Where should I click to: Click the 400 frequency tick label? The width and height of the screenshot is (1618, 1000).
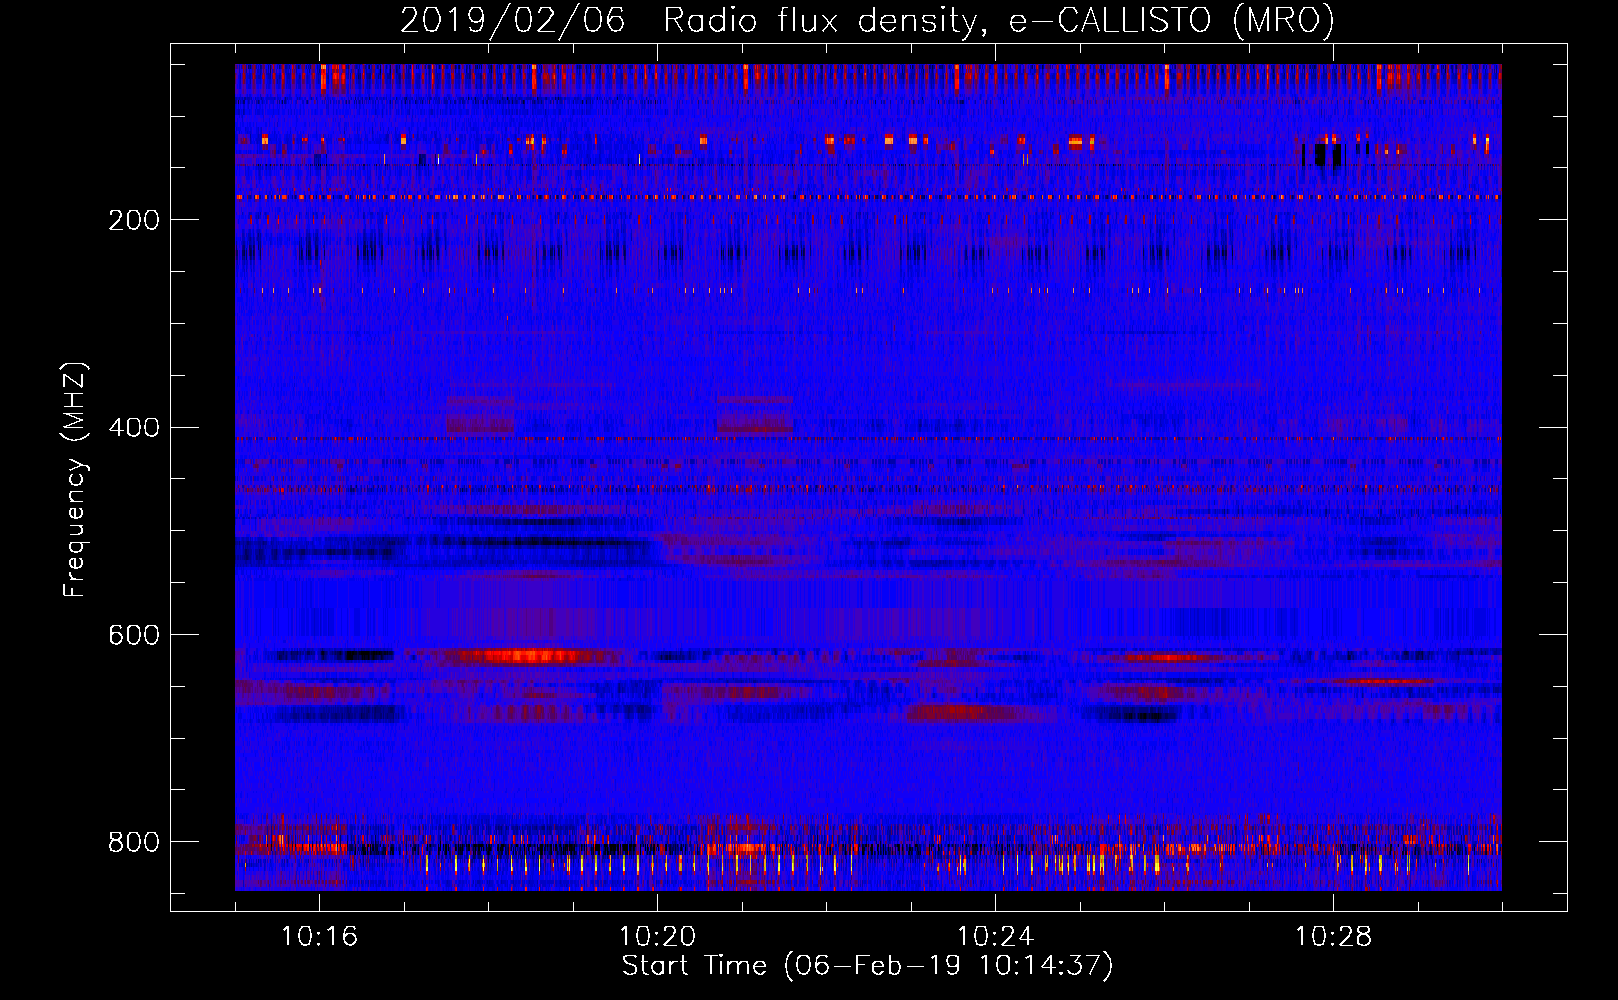coord(133,428)
